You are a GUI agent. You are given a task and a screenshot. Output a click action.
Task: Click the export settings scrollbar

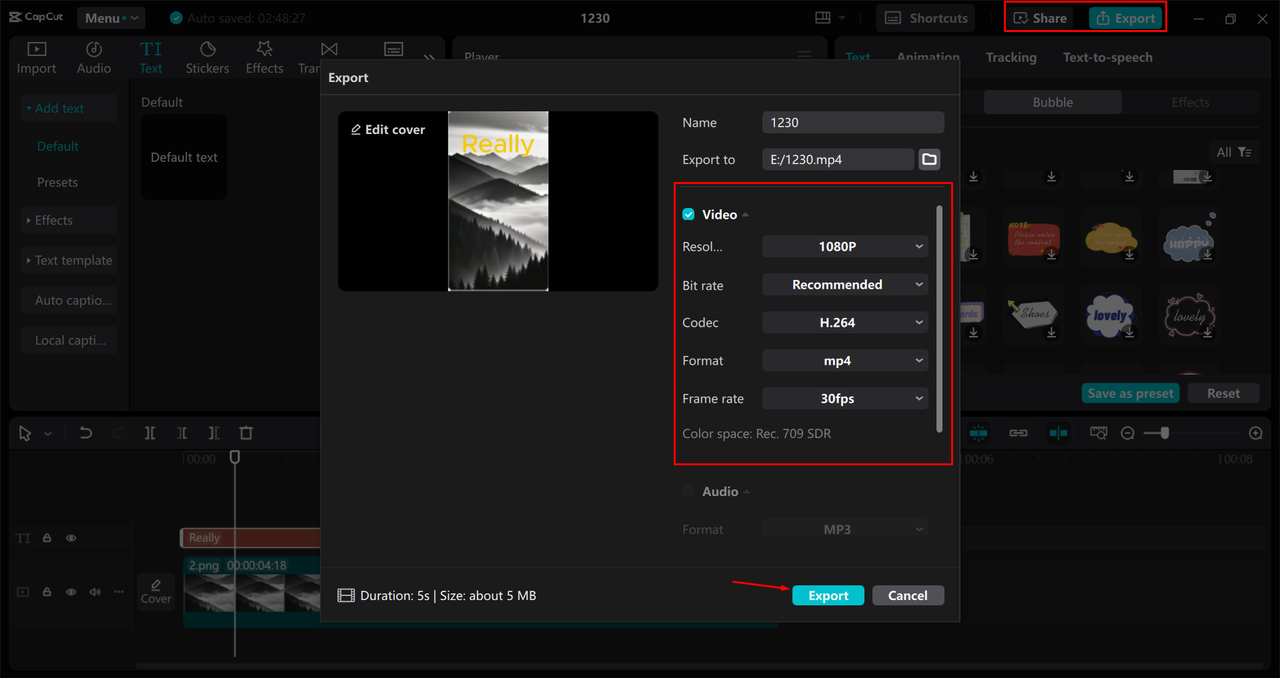click(939, 318)
